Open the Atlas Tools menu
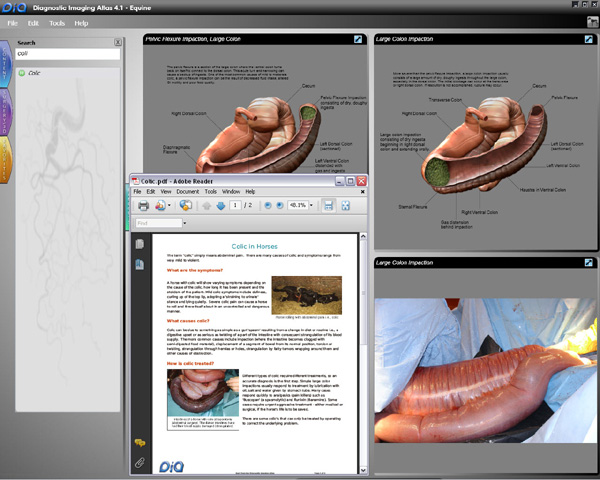 [57, 23]
